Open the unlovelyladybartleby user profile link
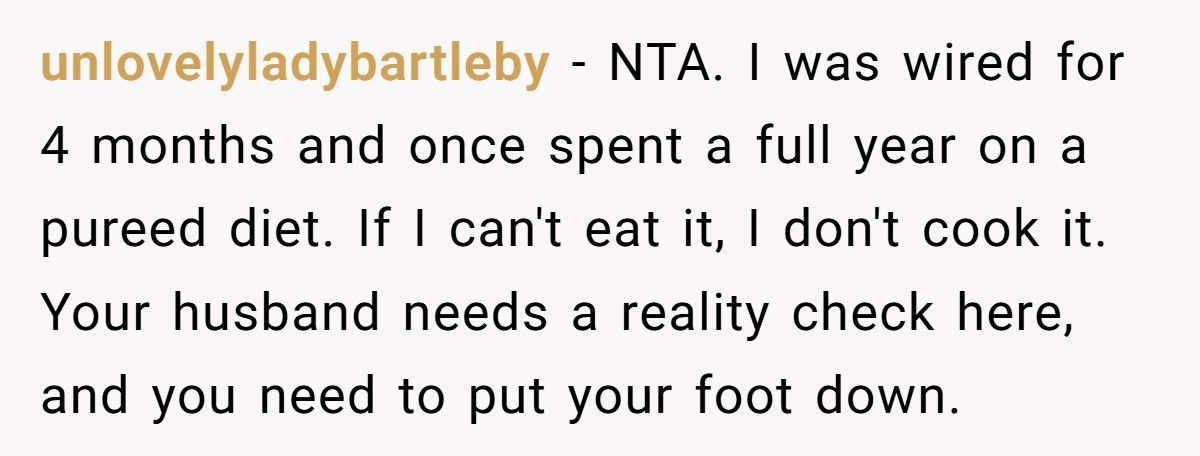This screenshot has width=1200, height=456. pyautogui.click(x=295, y=66)
